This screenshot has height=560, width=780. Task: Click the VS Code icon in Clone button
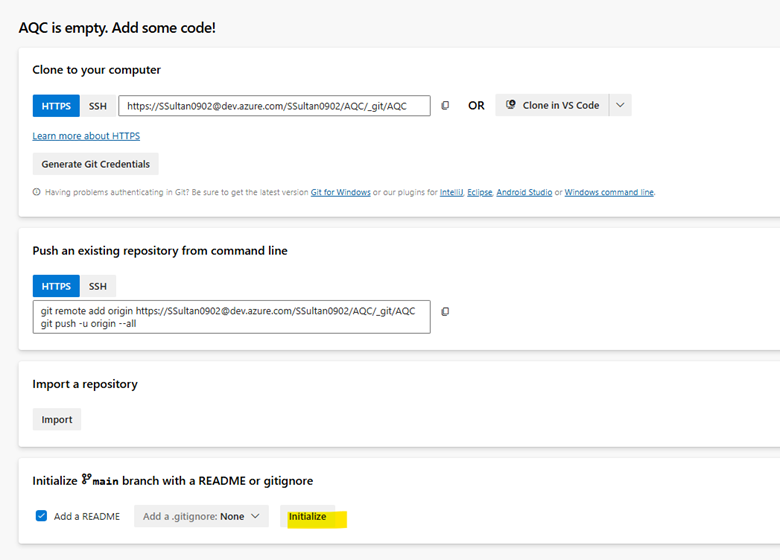coord(510,105)
